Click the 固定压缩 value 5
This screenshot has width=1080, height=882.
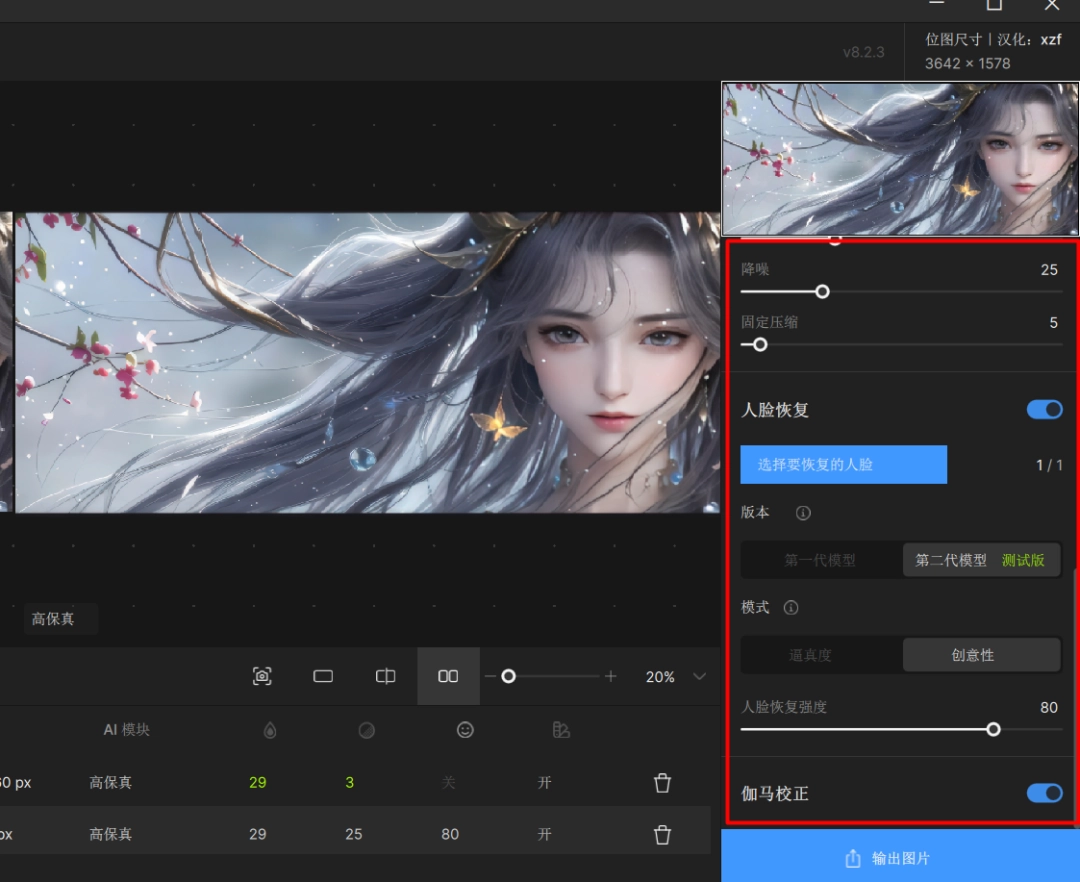coord(1053,323)
